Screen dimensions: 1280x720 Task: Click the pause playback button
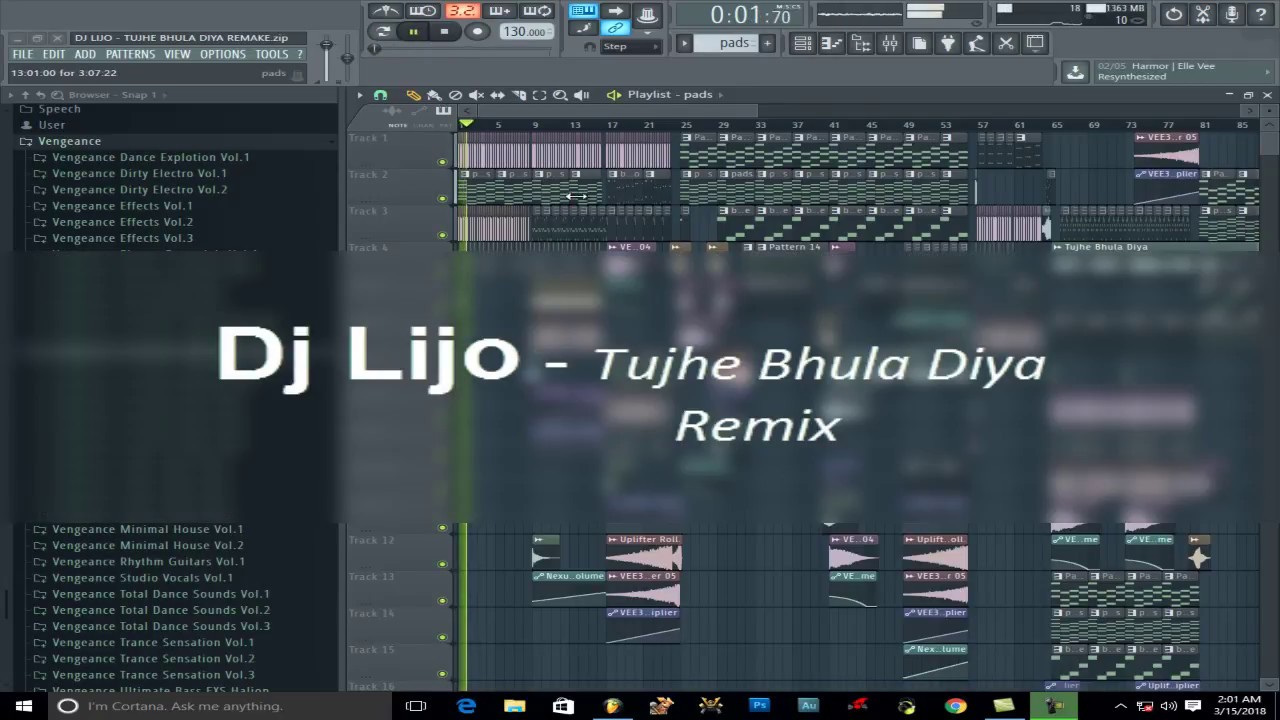tap(413, 32)
